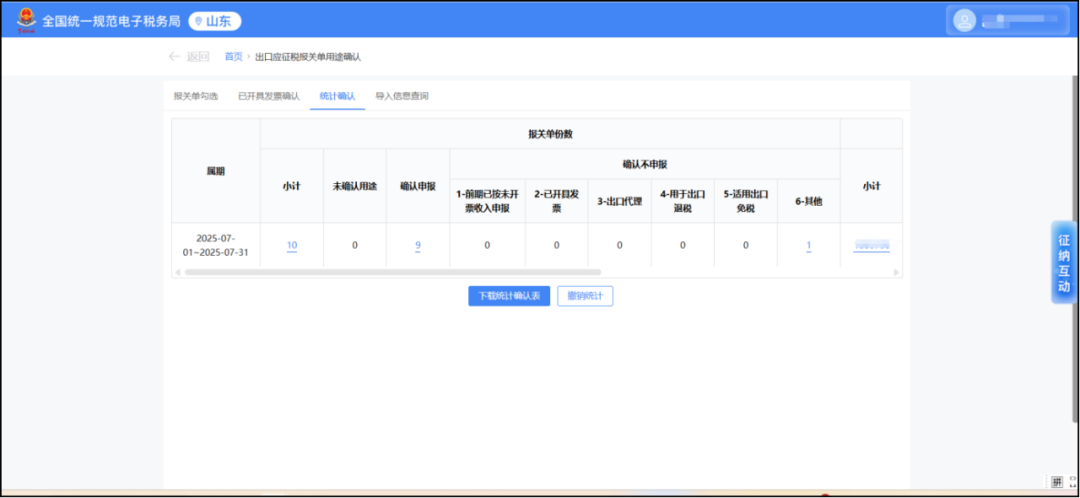Viewport: 1080px width, 498px height.
Task: Open the 山东 location selector
Action: point(215,21)
